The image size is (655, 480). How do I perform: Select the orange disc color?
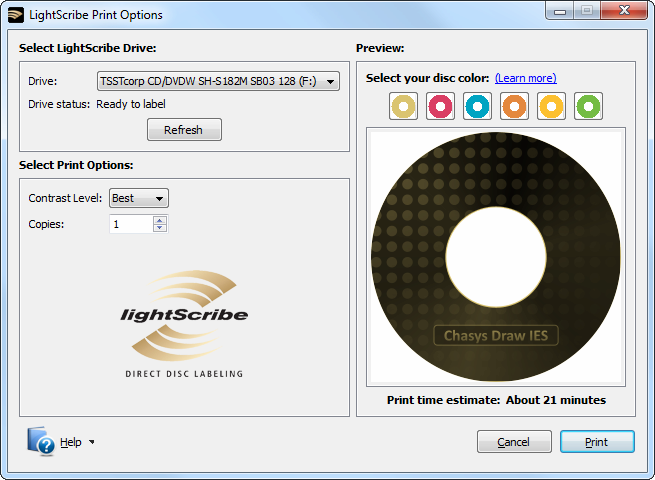point(514,106)
